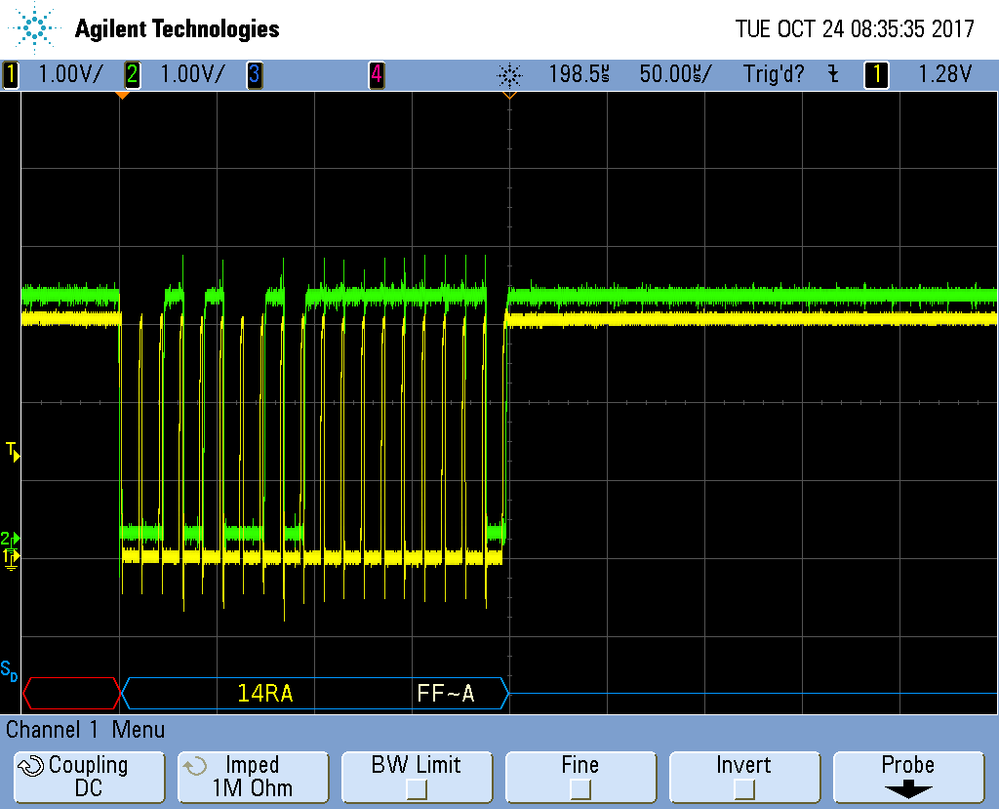
Task: Click the horizontal delay star icon
Action: [x=510, y=76]
